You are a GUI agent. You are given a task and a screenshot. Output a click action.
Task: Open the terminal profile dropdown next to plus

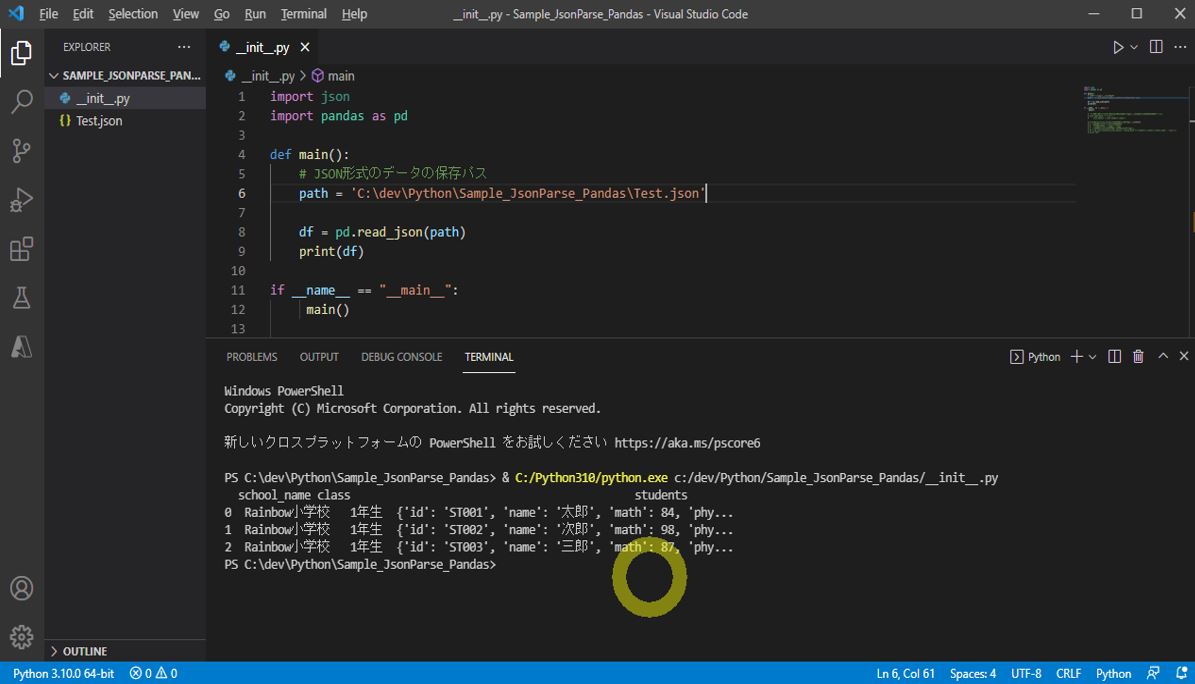[x=1092, y=356]
